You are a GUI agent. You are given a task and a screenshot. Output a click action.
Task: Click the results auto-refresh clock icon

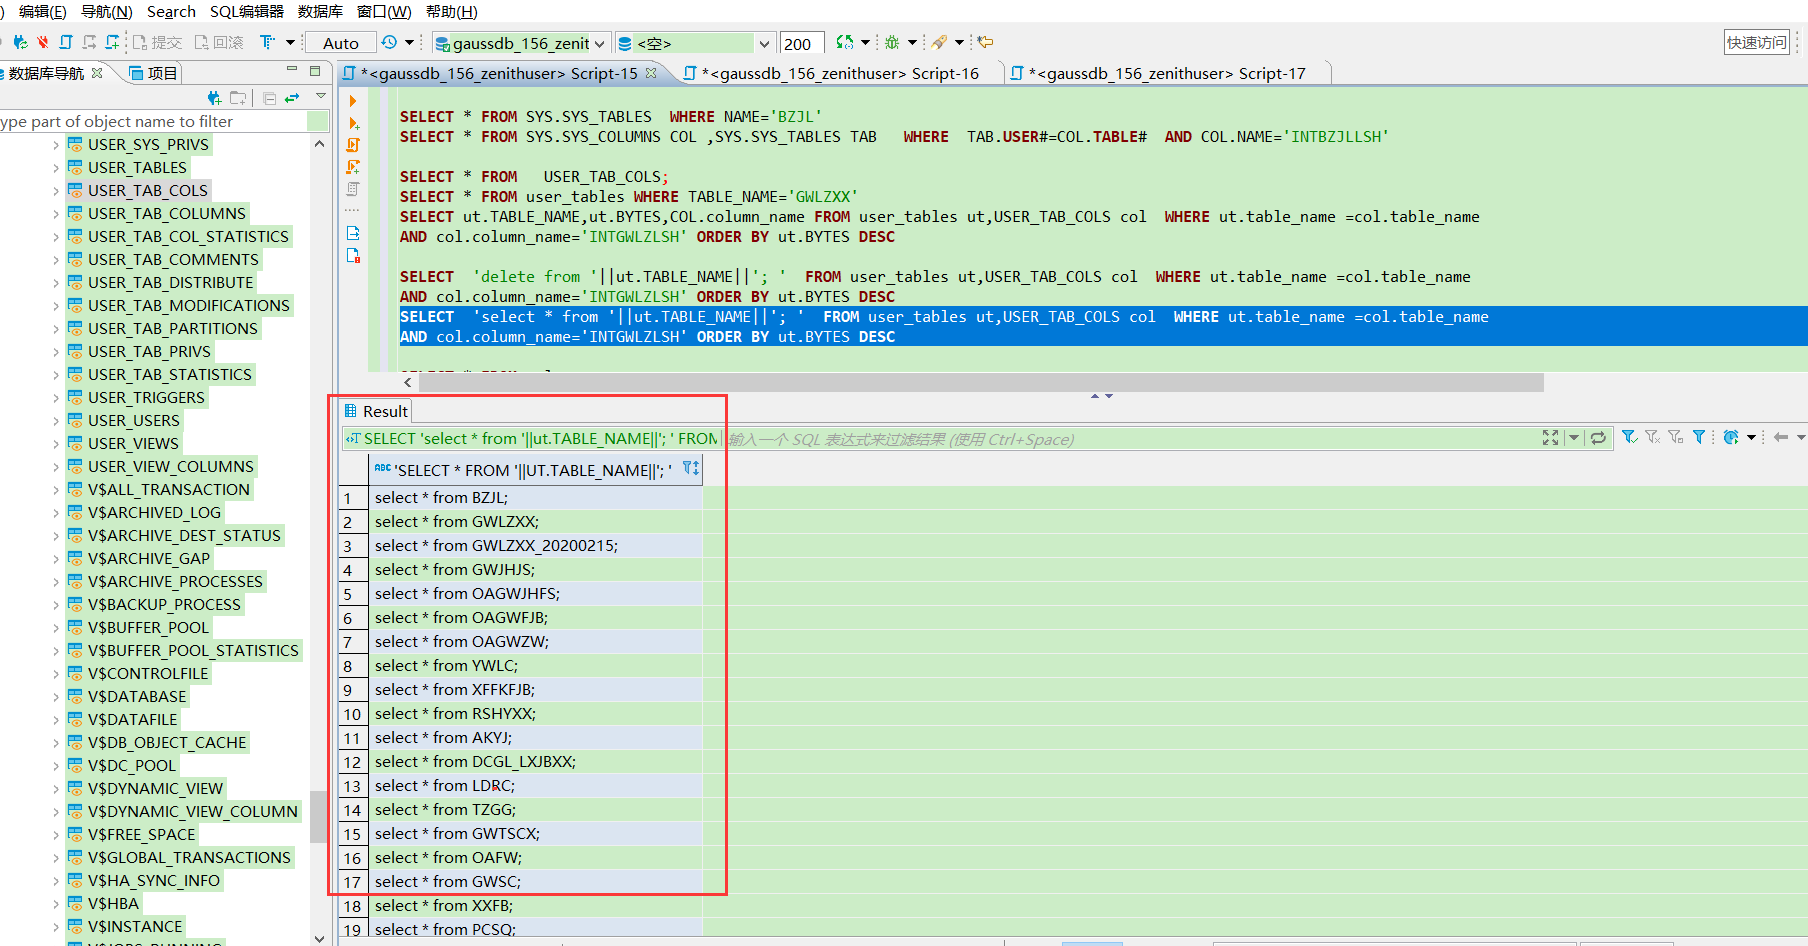1731,437
